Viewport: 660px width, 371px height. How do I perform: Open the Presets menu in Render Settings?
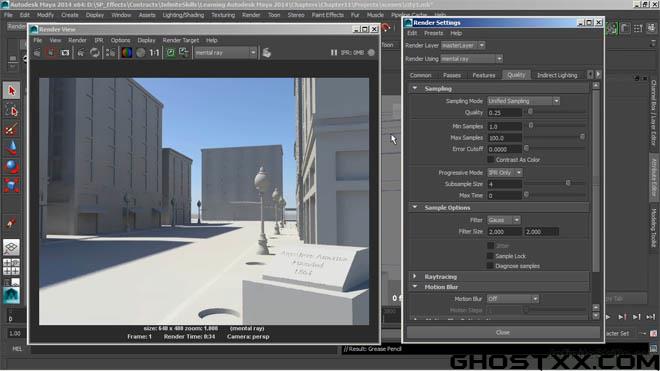(x=434, y=33)
